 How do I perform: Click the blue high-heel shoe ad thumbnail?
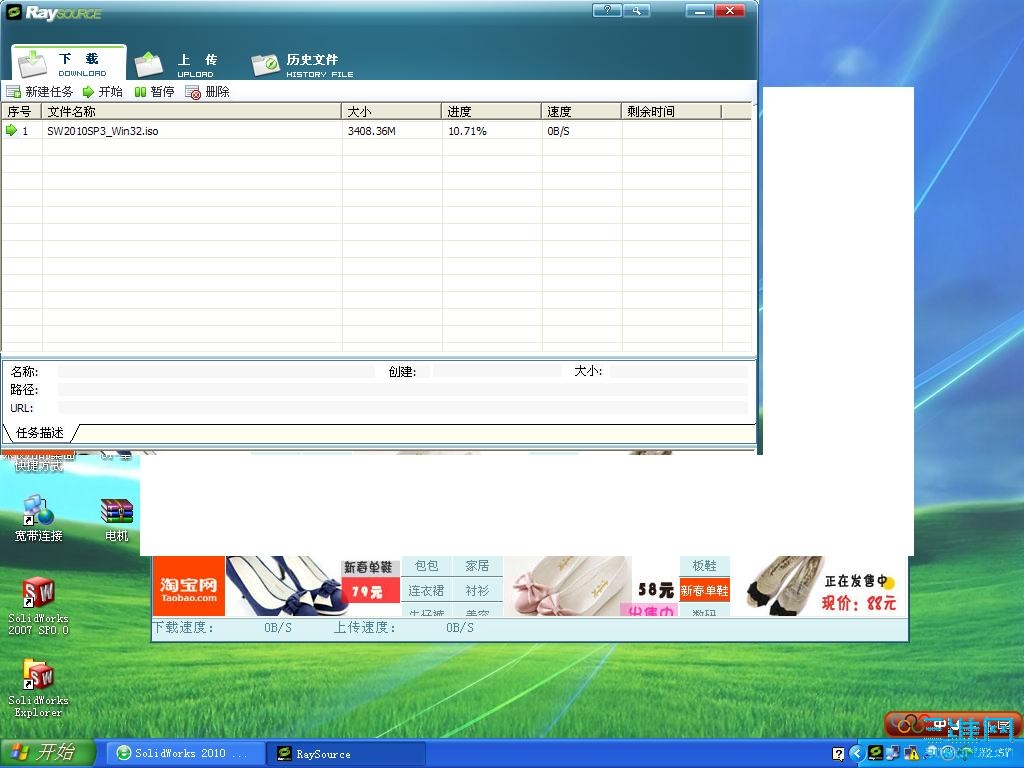point(283,586)
